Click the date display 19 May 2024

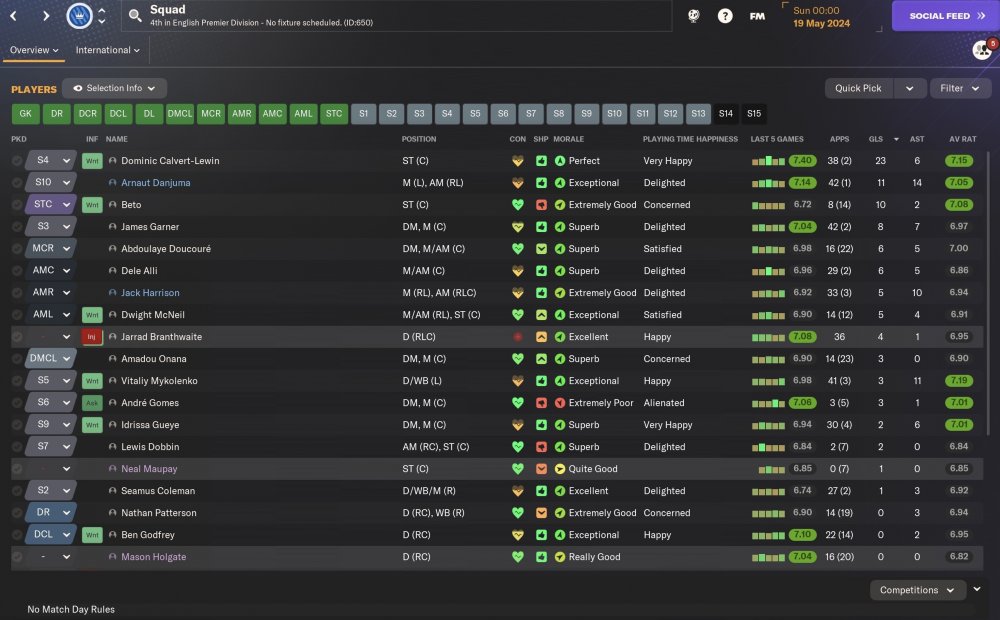tap(821, 24)
